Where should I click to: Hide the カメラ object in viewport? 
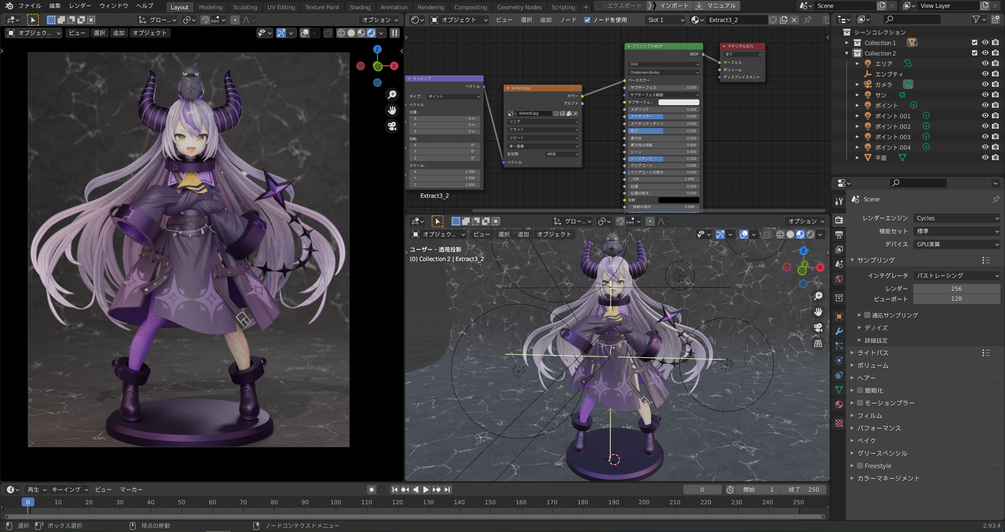point(985,85)
